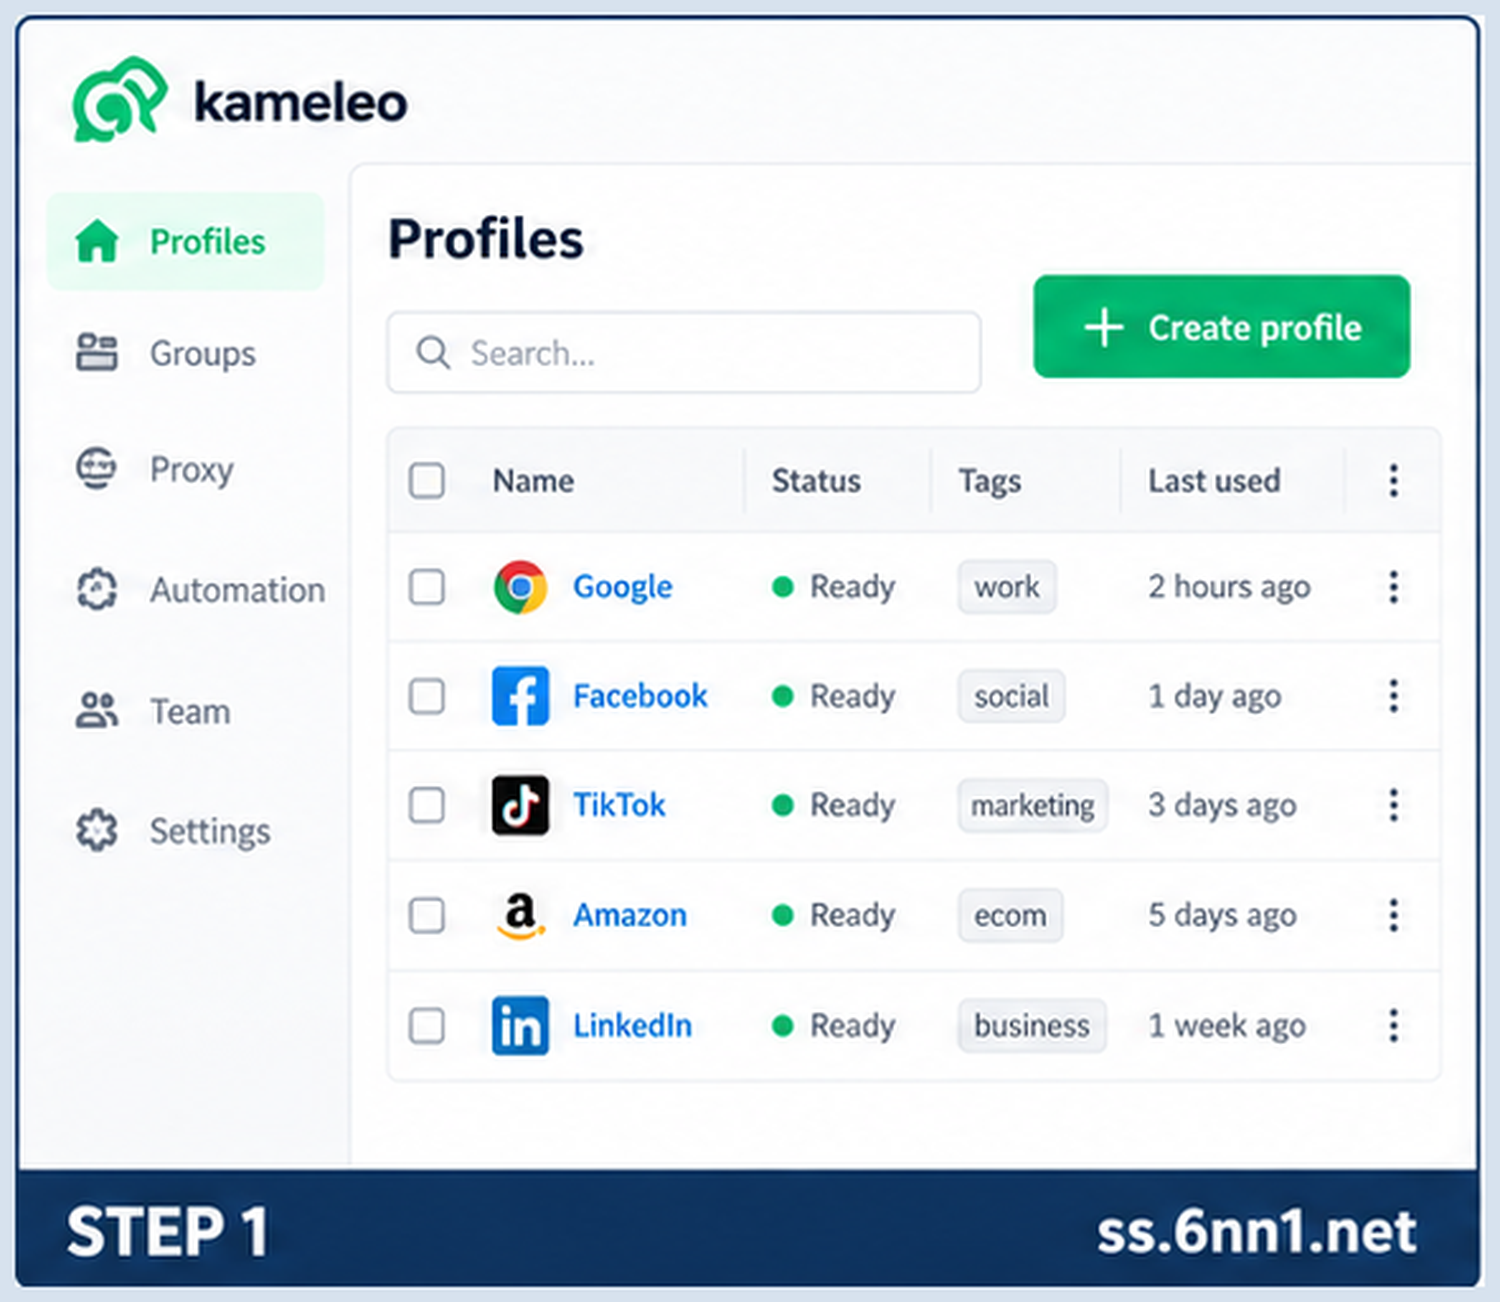Open three-dot menu for Google row
The image size is (1500, 1302).
(x=1393, y=587)
